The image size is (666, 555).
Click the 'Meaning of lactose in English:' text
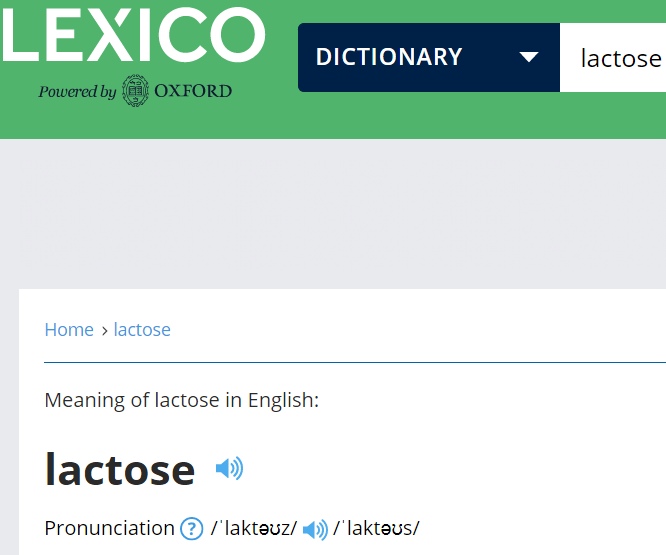point(182,400)
